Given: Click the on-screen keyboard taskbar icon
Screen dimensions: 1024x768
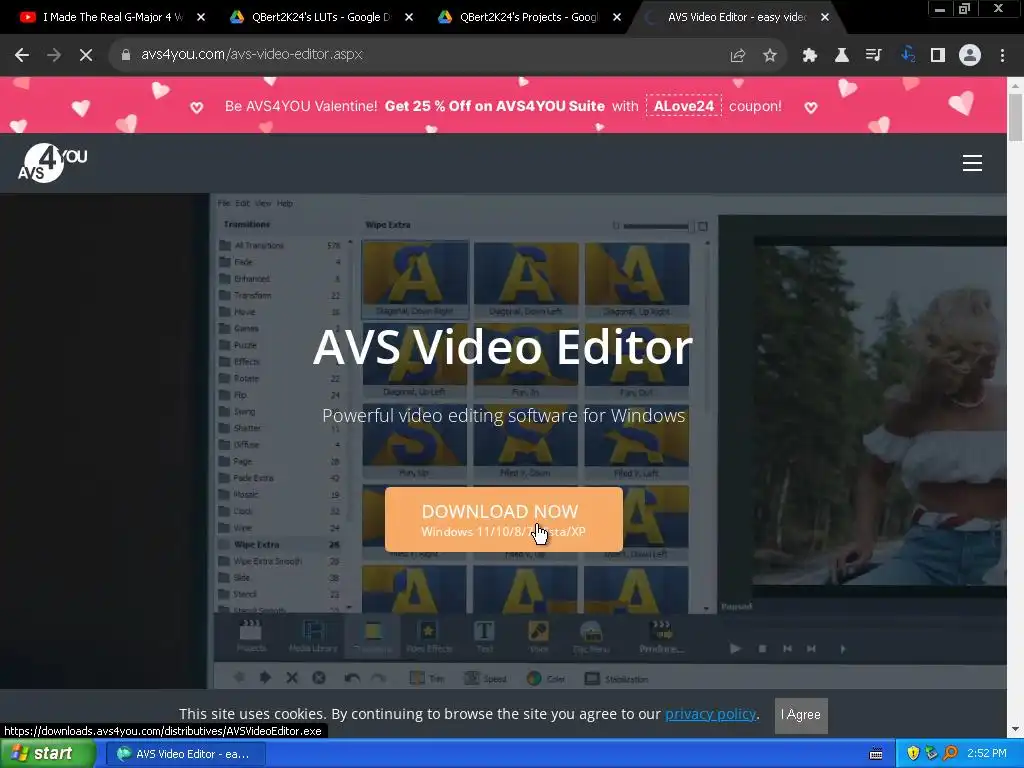Looking at the screenshot, I should tap(876, 754).
